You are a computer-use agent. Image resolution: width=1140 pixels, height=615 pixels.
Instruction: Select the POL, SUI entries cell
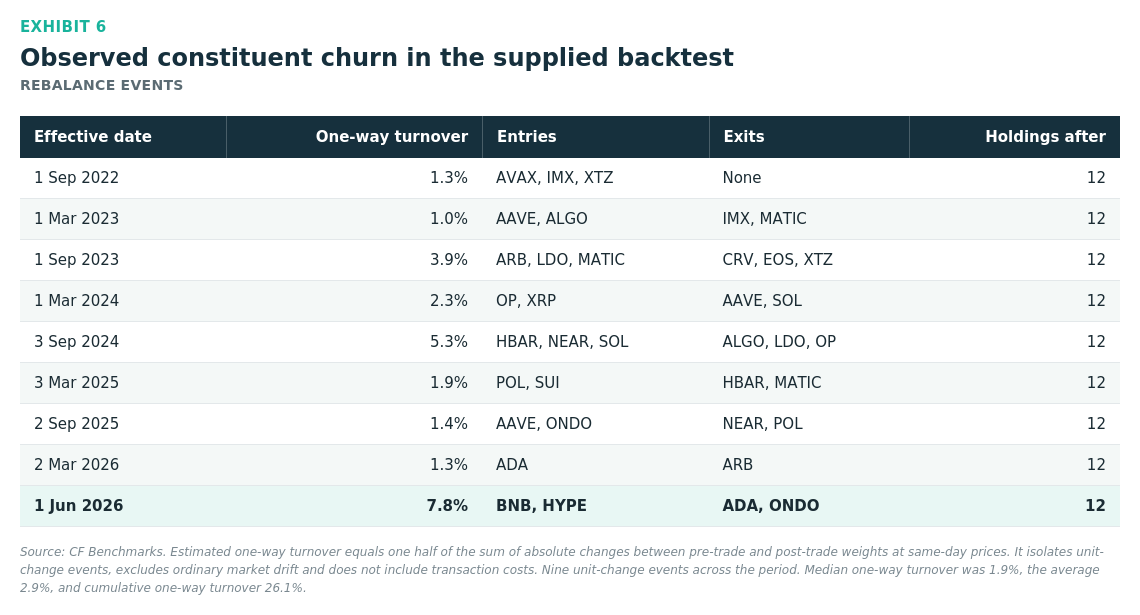coord(528,382)
